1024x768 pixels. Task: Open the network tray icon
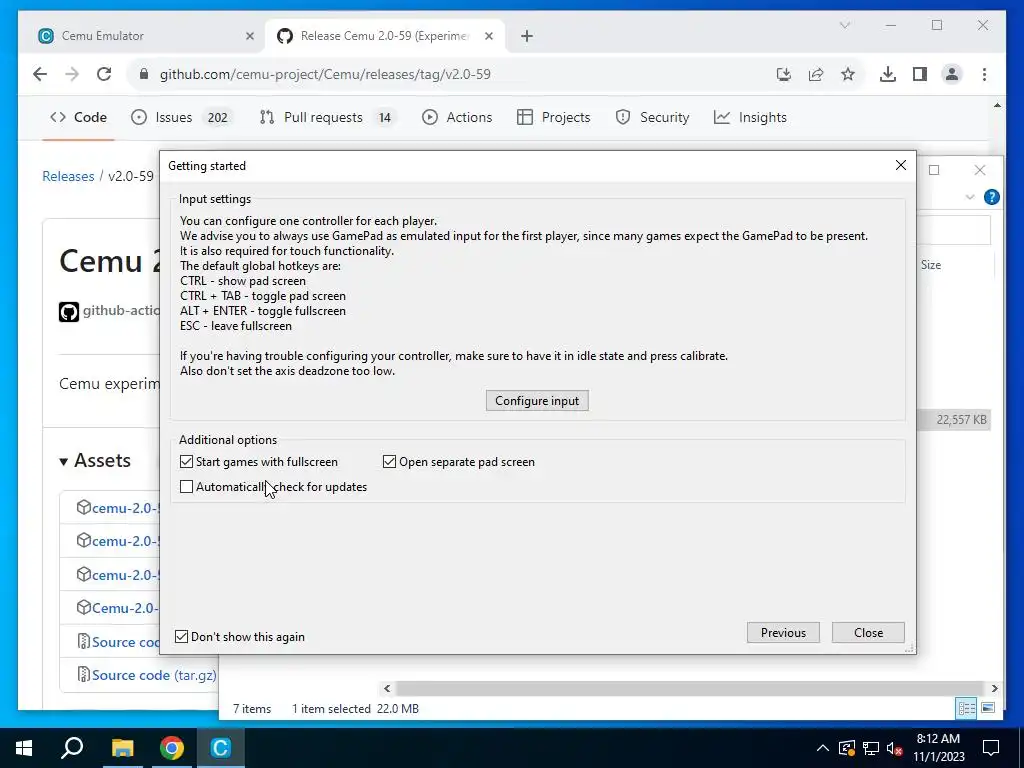coord(871,748)
